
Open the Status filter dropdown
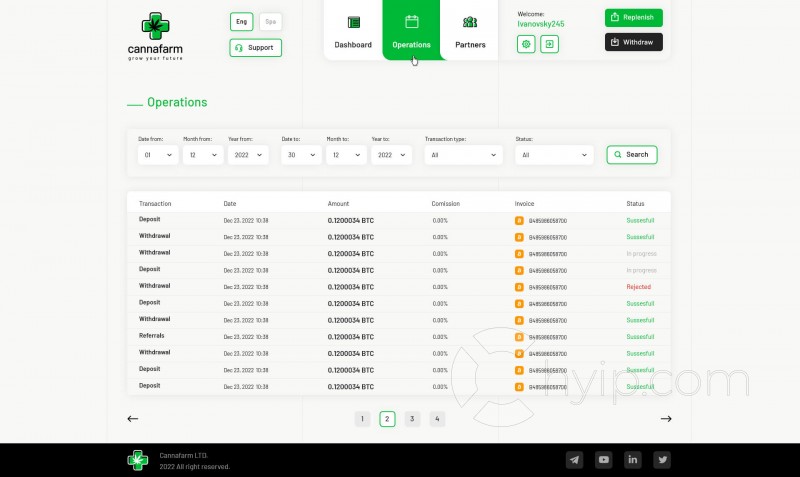[x=554, y=155]
